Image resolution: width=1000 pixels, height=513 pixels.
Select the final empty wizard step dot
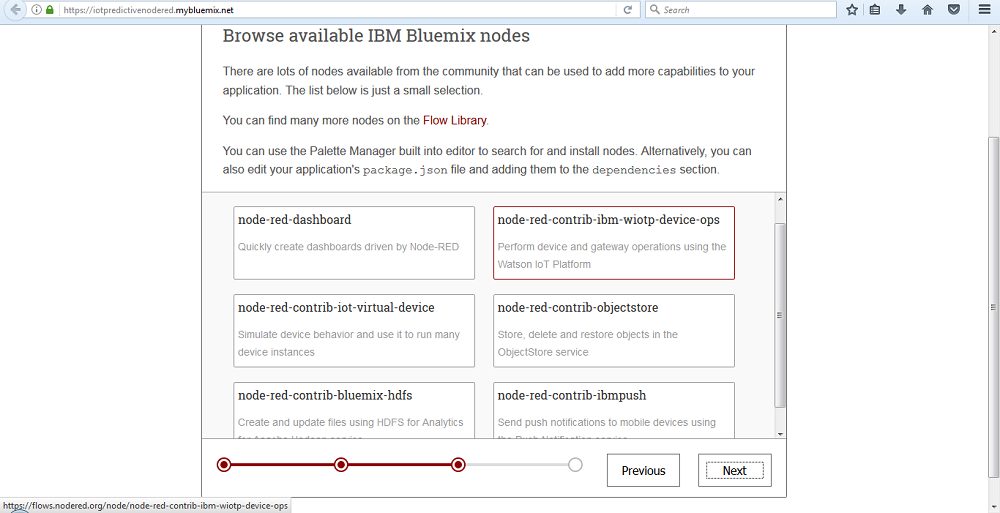(x=575, y=465)
